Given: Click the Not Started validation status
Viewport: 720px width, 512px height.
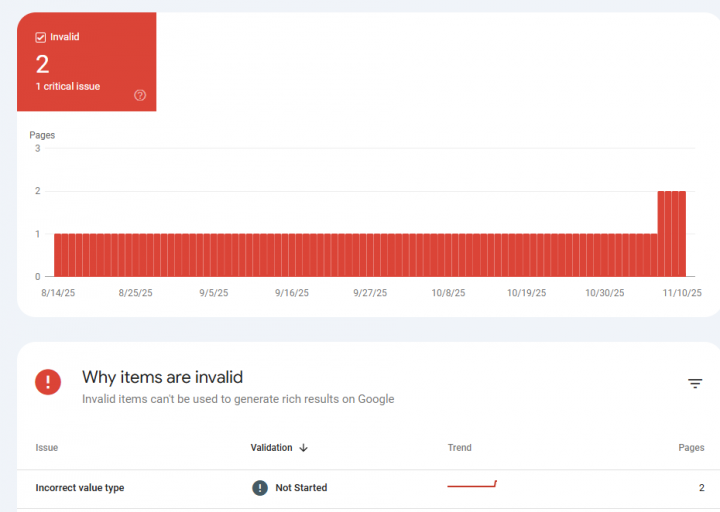Looking at the screenshot, I should [301, 488].
